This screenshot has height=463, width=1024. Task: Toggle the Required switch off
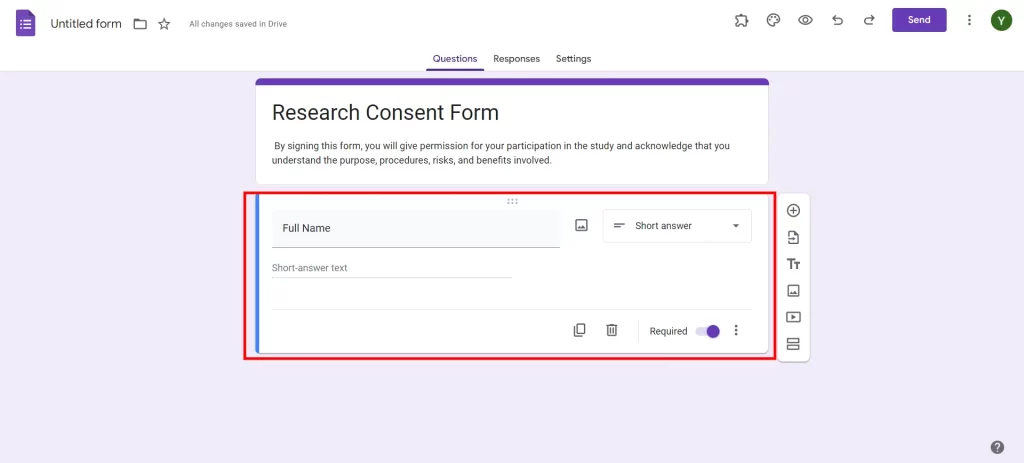tap(708, 331)
